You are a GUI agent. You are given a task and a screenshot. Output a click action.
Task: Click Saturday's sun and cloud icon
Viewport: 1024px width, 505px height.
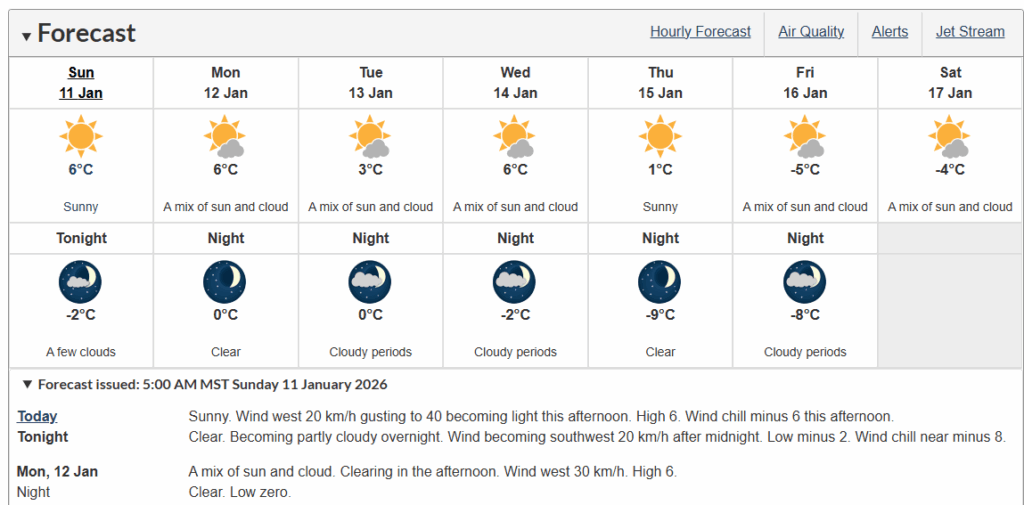tap(950, 136)
